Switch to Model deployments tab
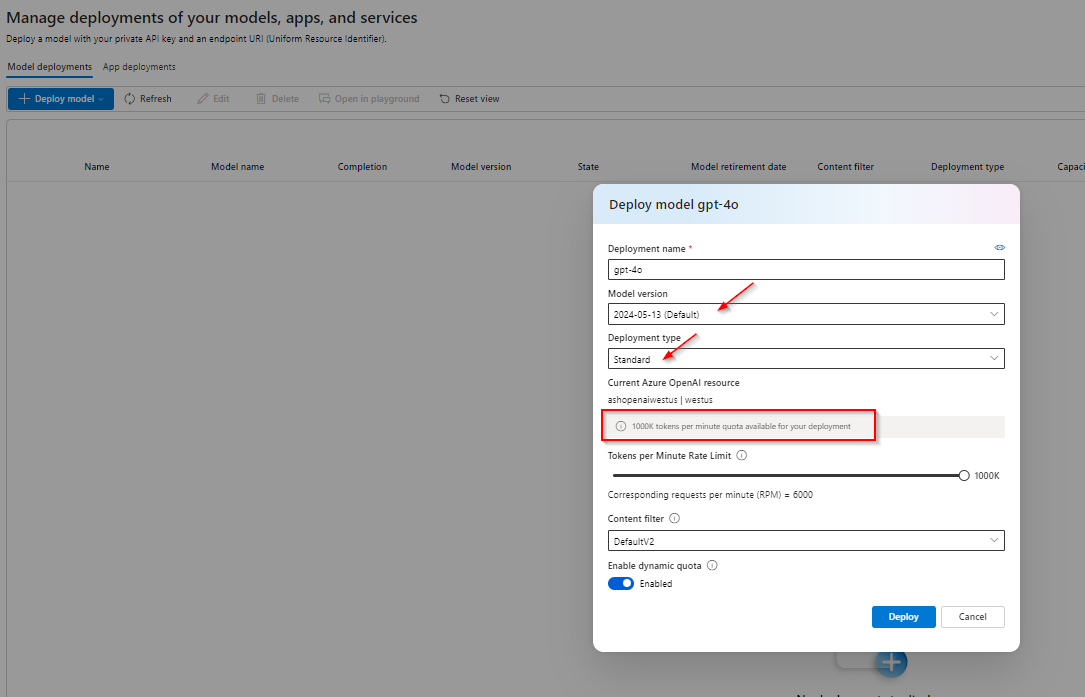Image resolution: width=1085 pixels, height=697 pixels. pyautogui.click(x=50, y=67)
